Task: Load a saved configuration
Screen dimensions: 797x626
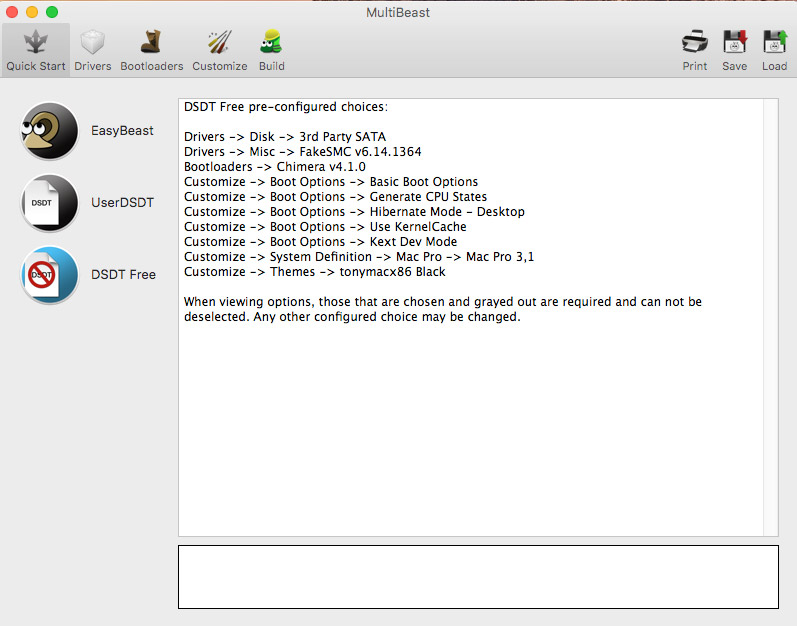Action: click(x=774, y=51)
